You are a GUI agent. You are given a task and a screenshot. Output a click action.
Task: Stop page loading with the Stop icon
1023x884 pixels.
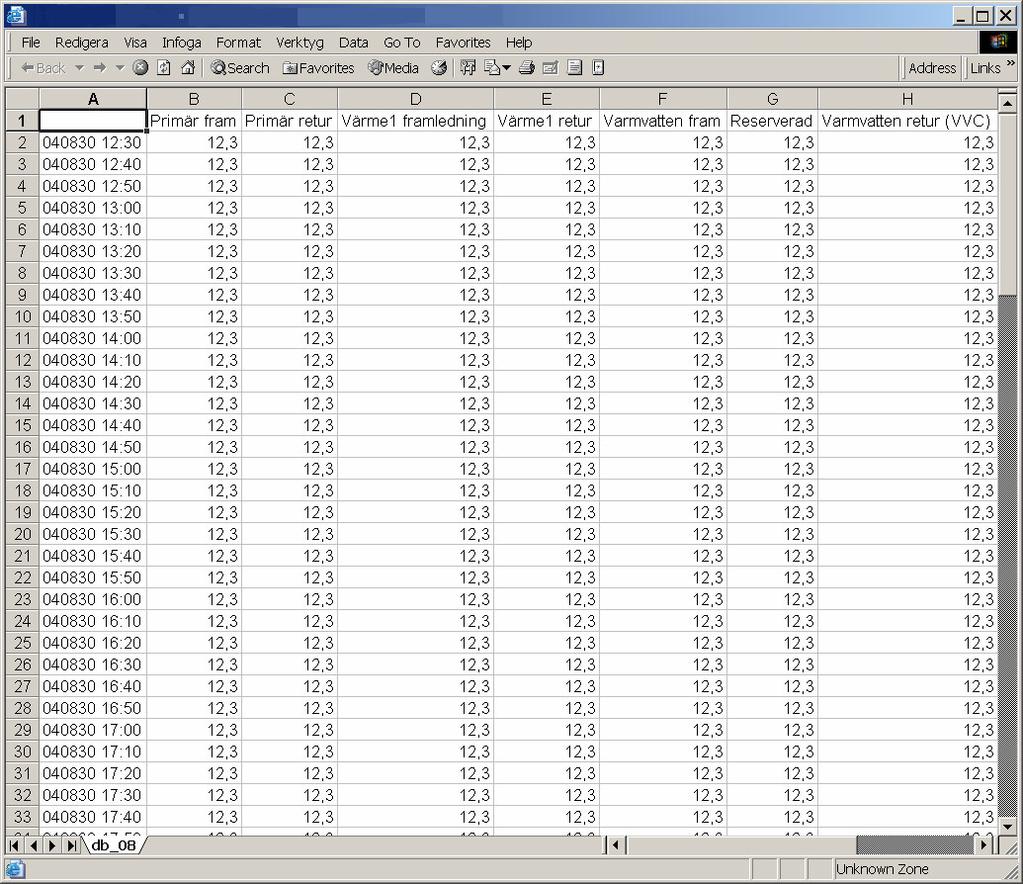[x=140, y=68]
